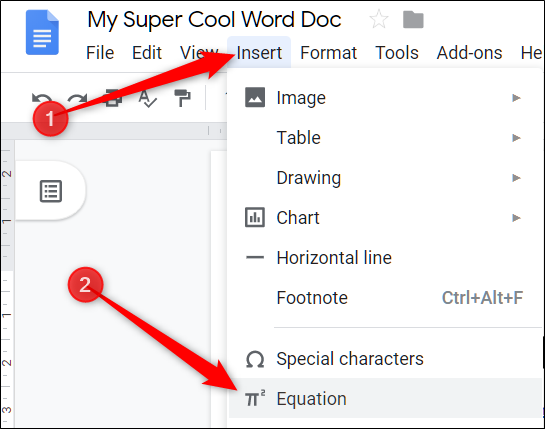Open the Format menu
The width and height of the screenshot is (545, 429).
(x=328, y=53)
